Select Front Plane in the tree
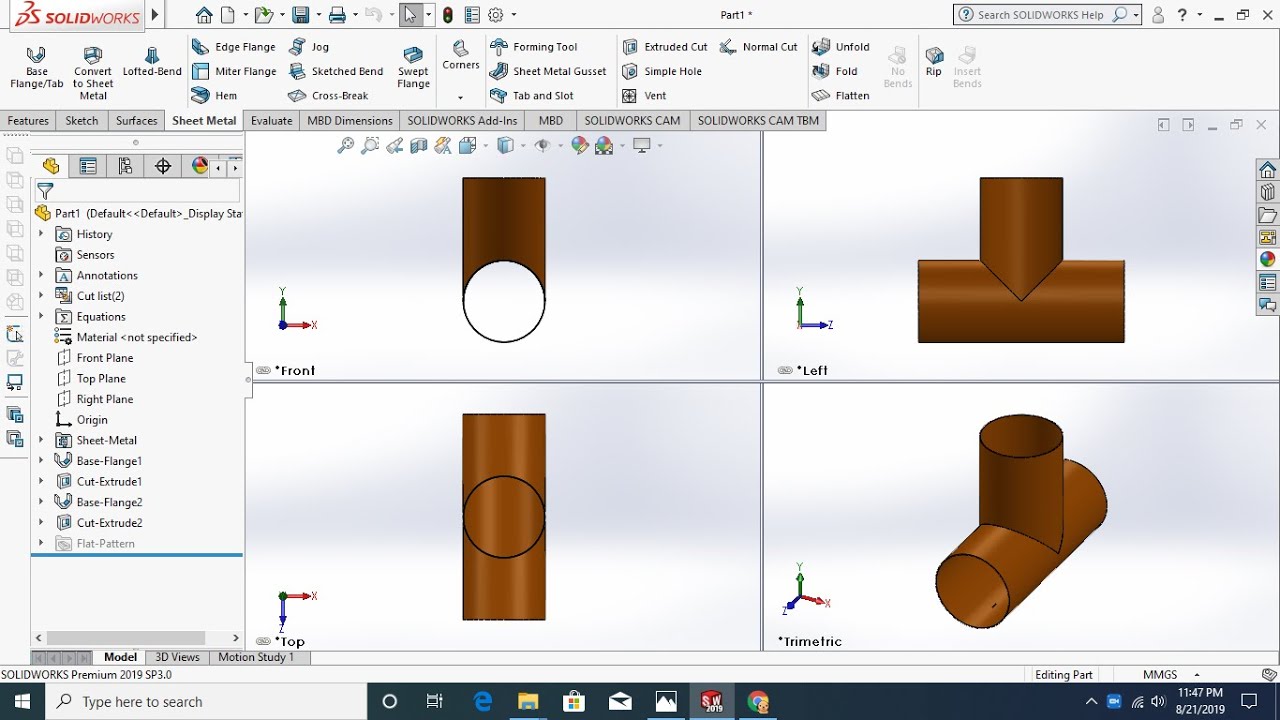This screenshot has height=720, width=1280. (x=95, y=358)
